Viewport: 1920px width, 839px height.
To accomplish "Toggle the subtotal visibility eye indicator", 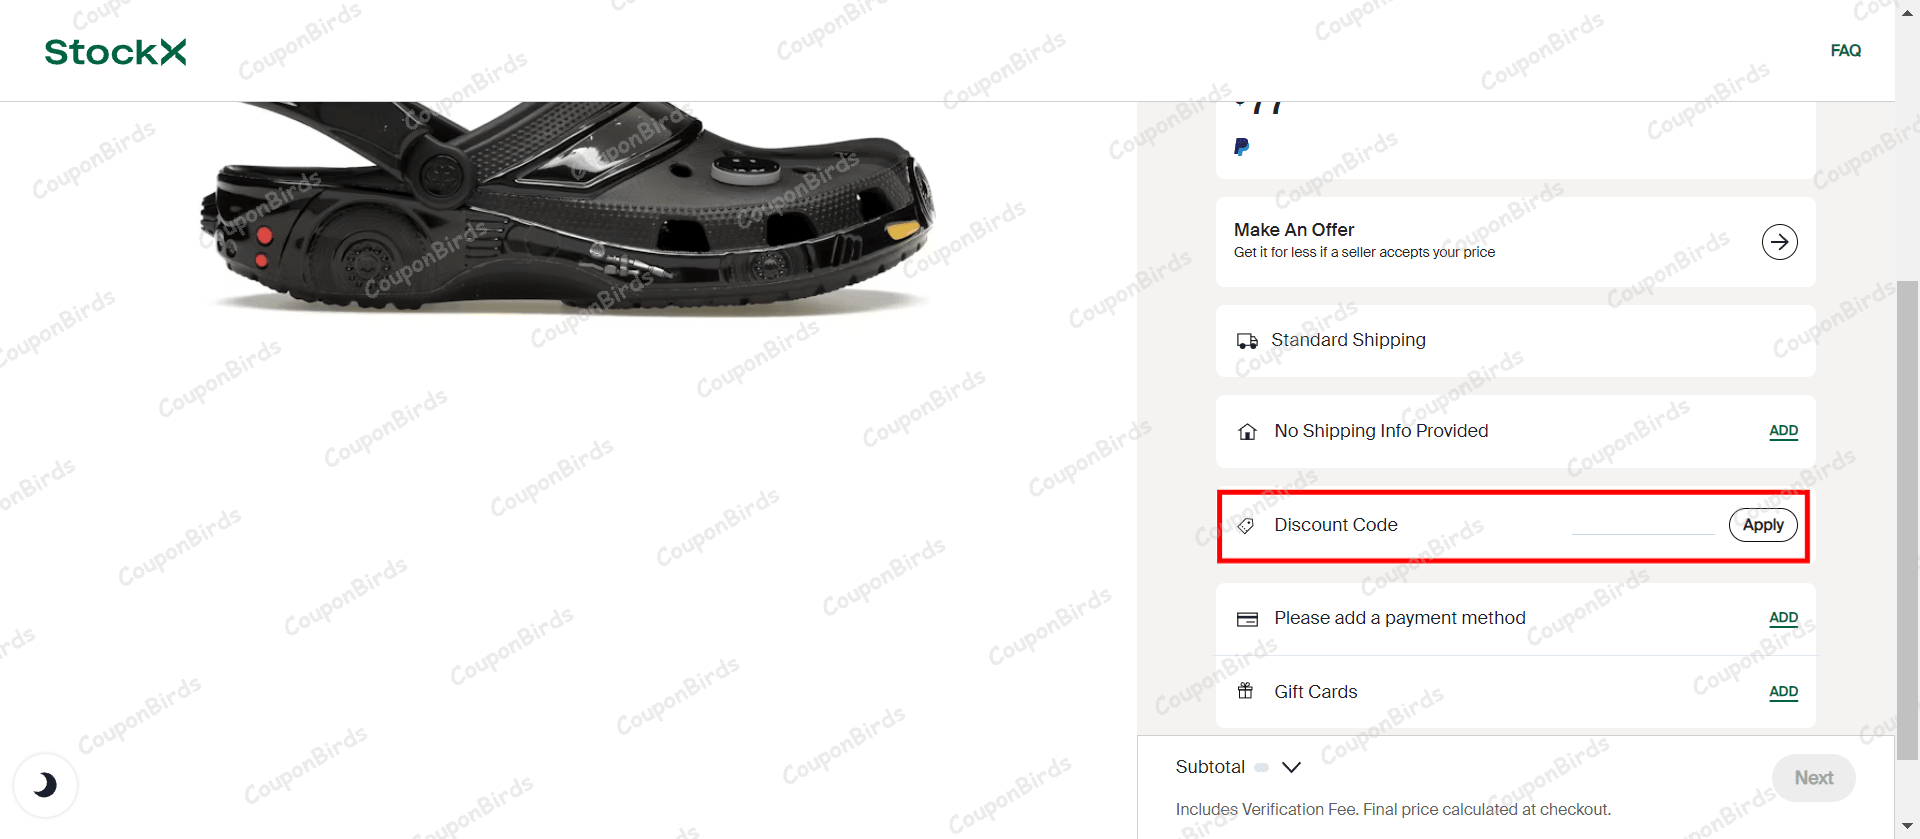I will pyautogui.click(x=1262, y=767).
